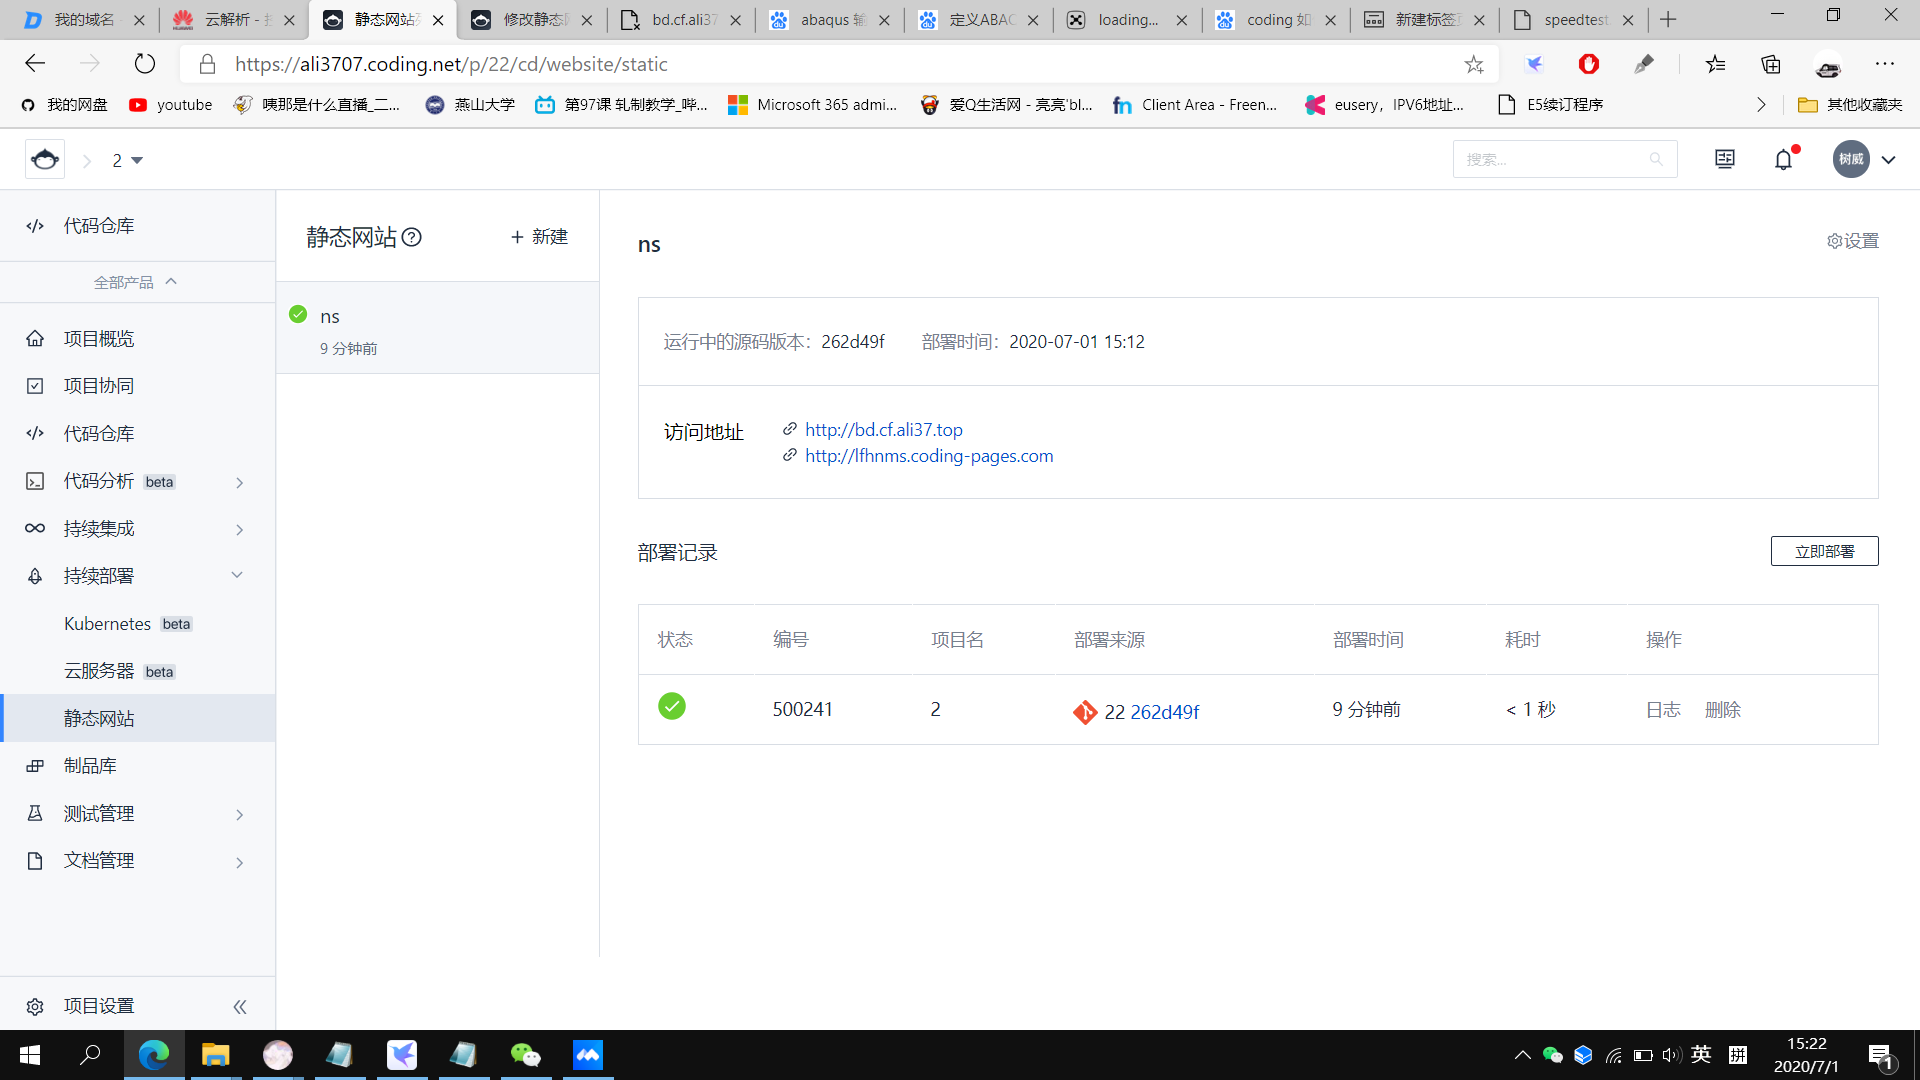Click the notification bell icon
The width and height of the screenshot is (1920, 1080).
coord(1783,160)
